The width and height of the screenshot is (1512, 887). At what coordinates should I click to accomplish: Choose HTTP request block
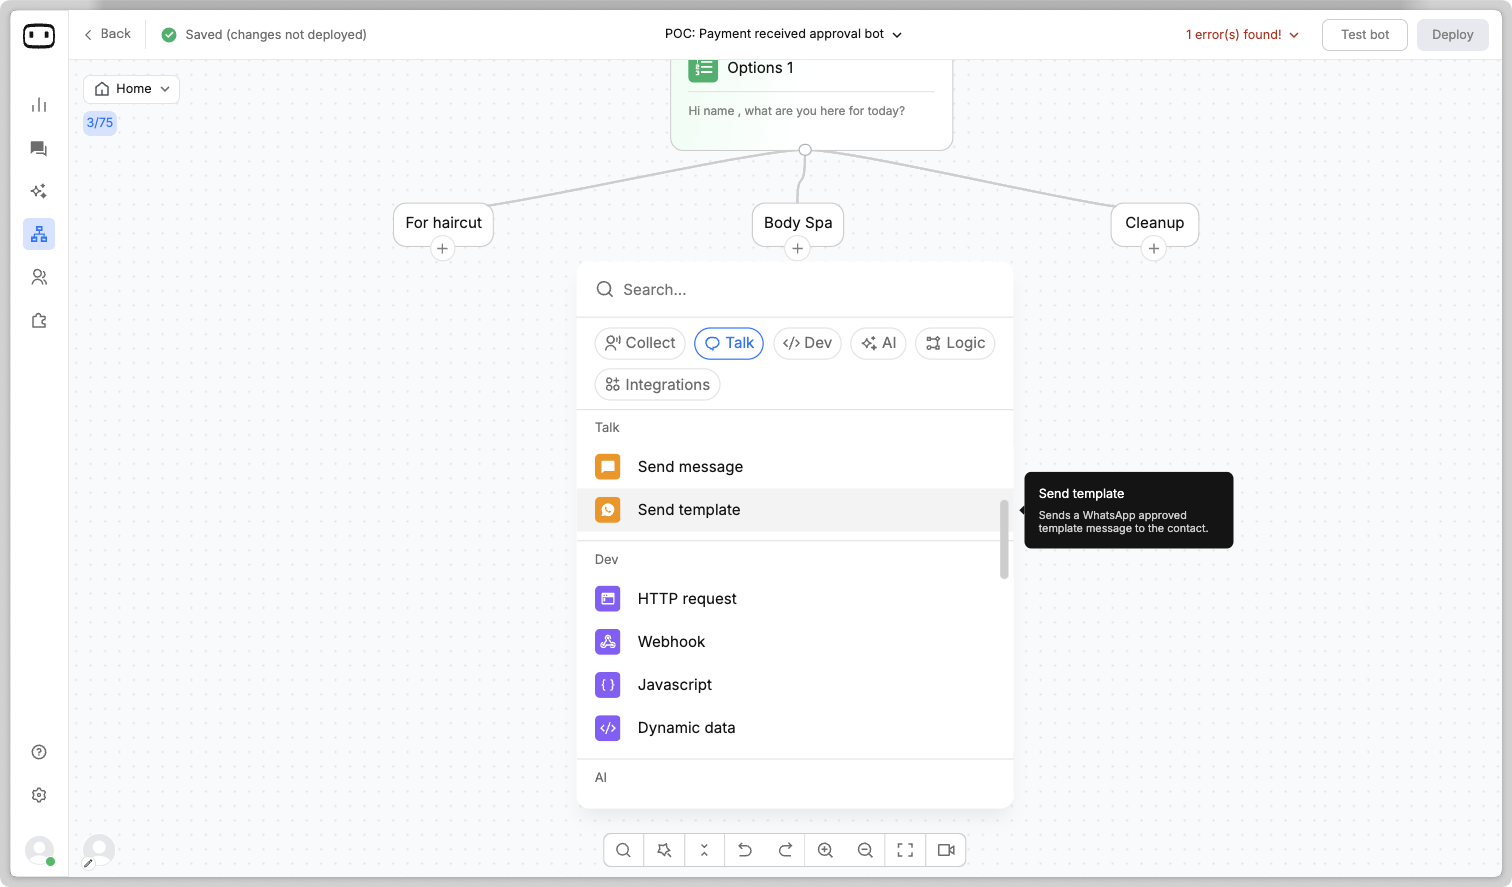point(795,599)
